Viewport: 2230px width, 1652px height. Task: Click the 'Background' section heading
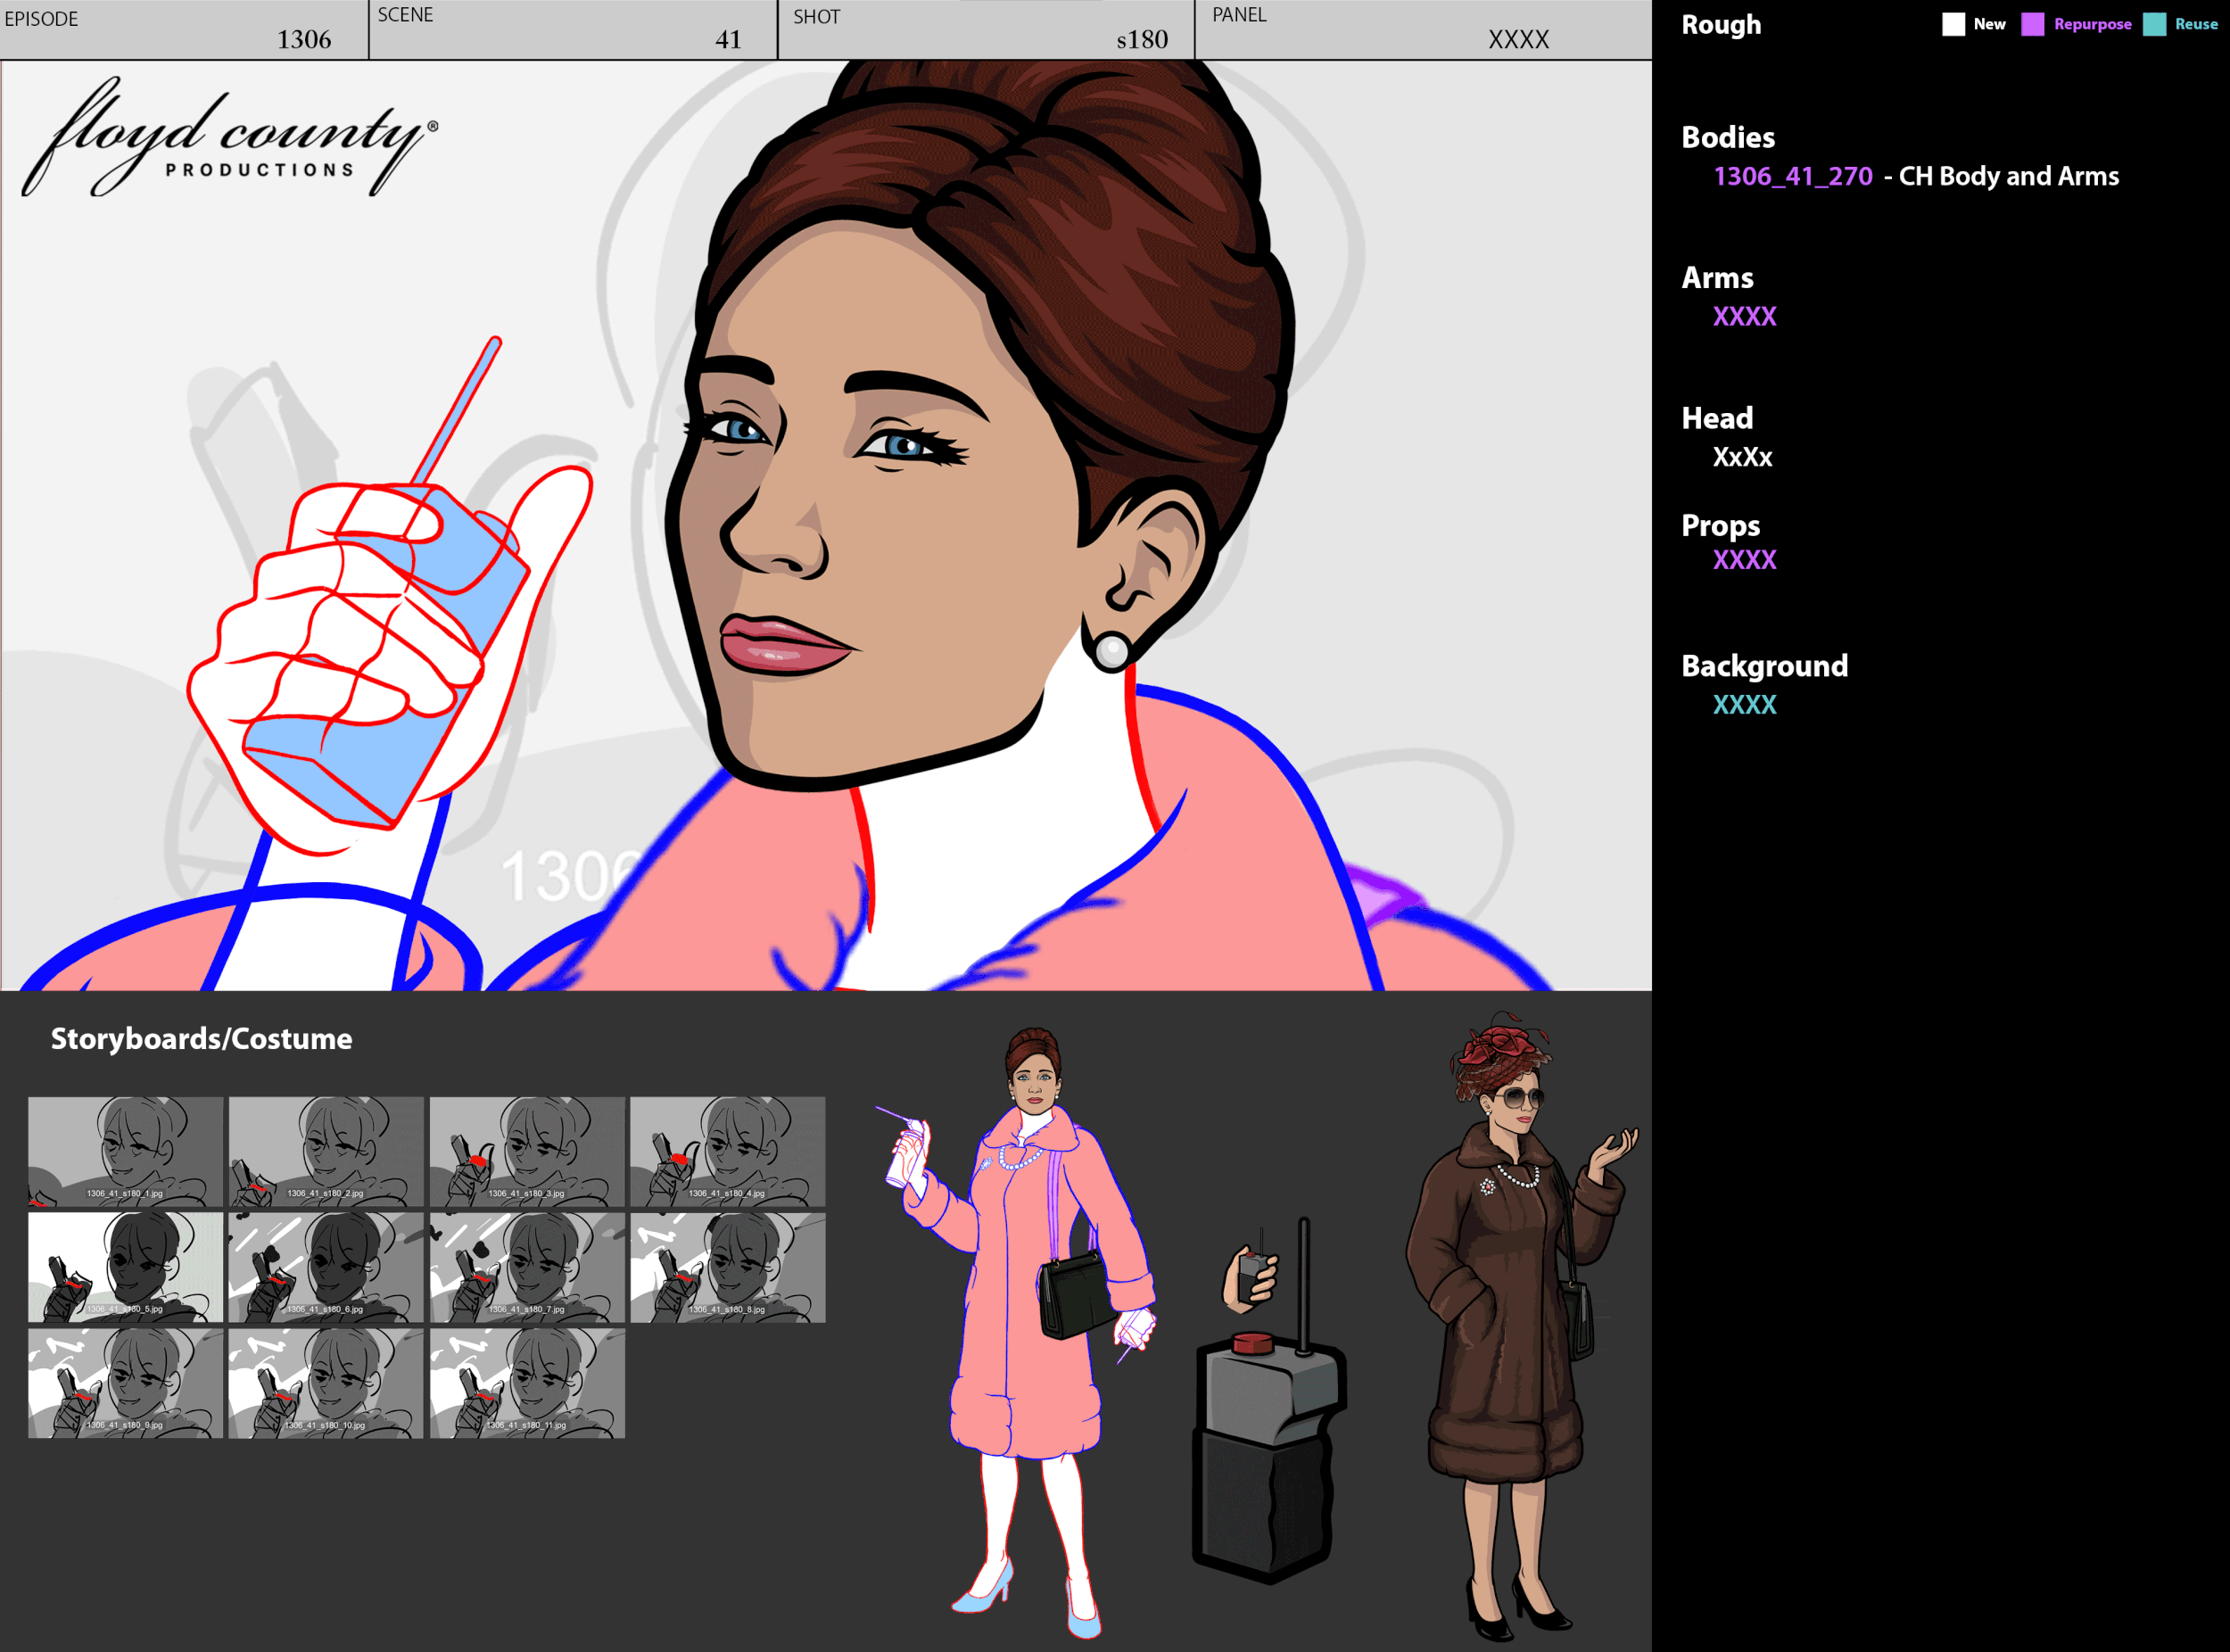(x=1764, y=666)
